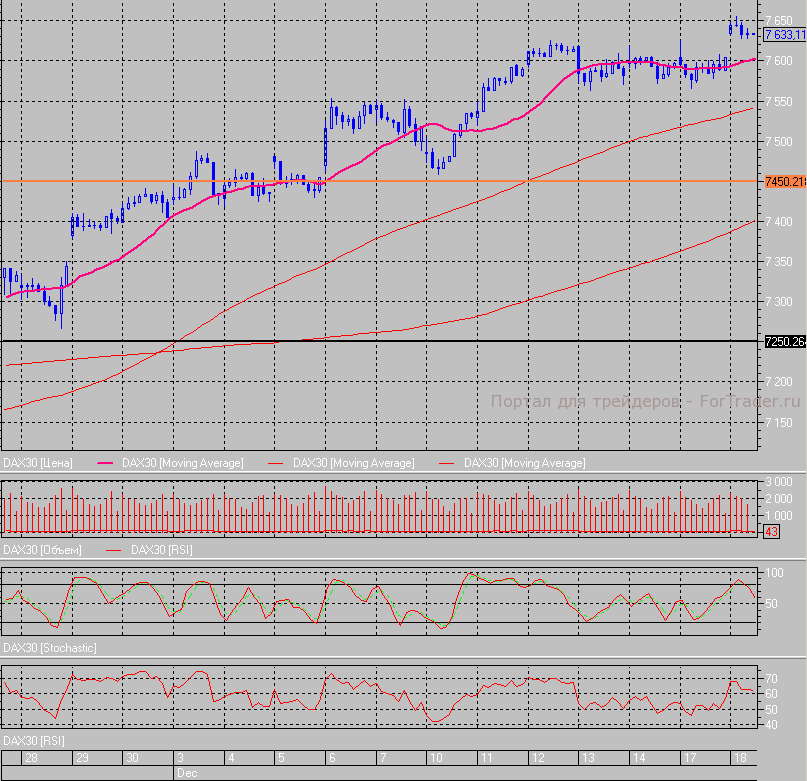Image resolution: width=807 pixels, height=781 pixels.
Task: Click the 7 200 price axis label
Action: coord(779,381)
